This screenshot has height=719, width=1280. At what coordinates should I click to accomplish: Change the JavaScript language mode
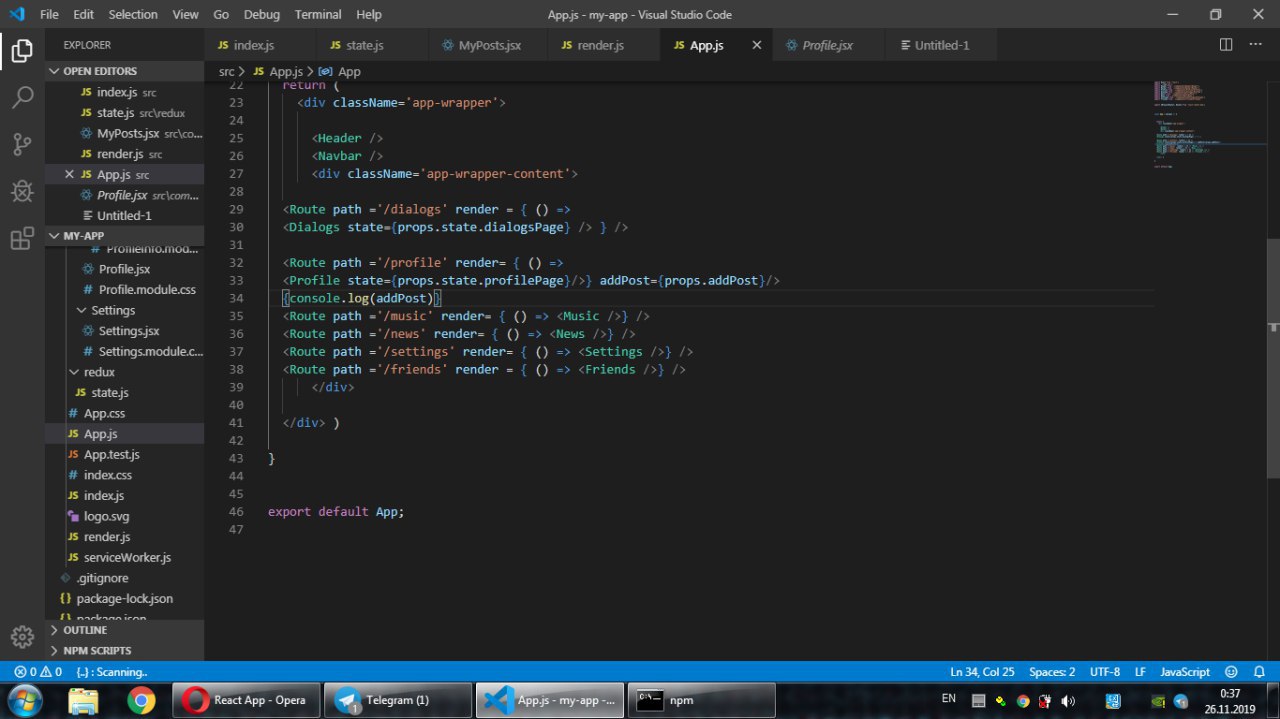click(x=1184, y=672)
